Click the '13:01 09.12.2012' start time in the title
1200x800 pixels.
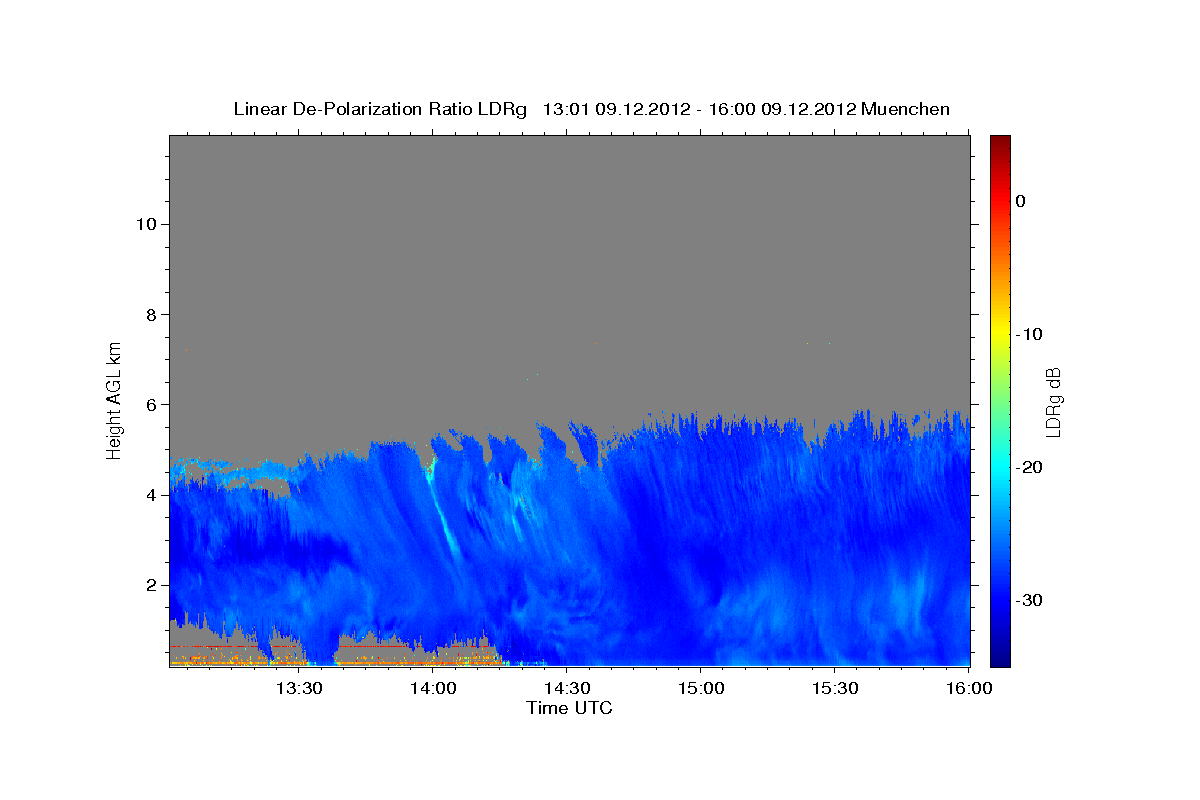point(616,109)
